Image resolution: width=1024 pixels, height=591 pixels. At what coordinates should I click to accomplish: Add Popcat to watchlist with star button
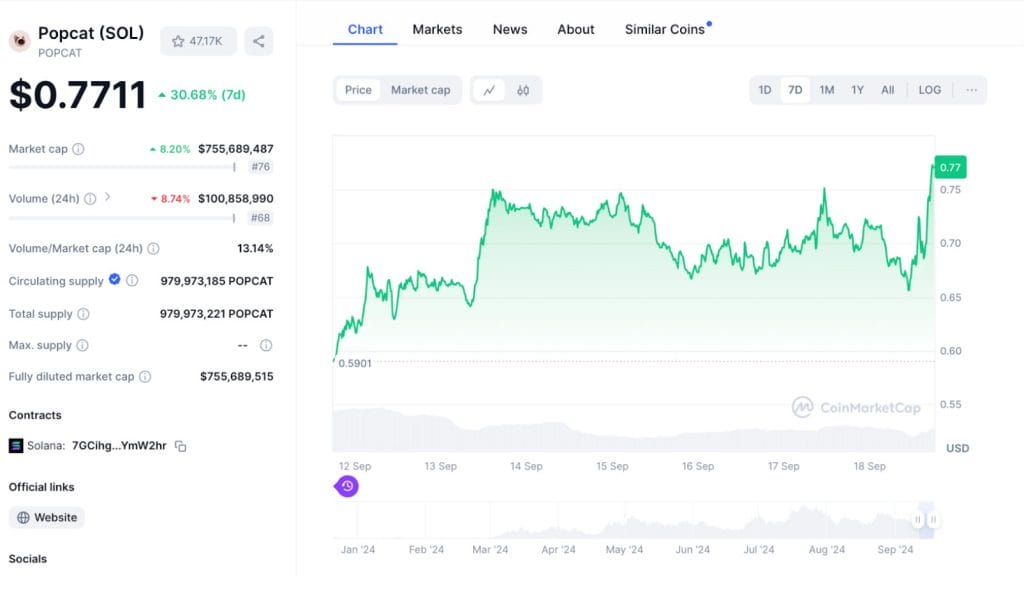point(198,41)
